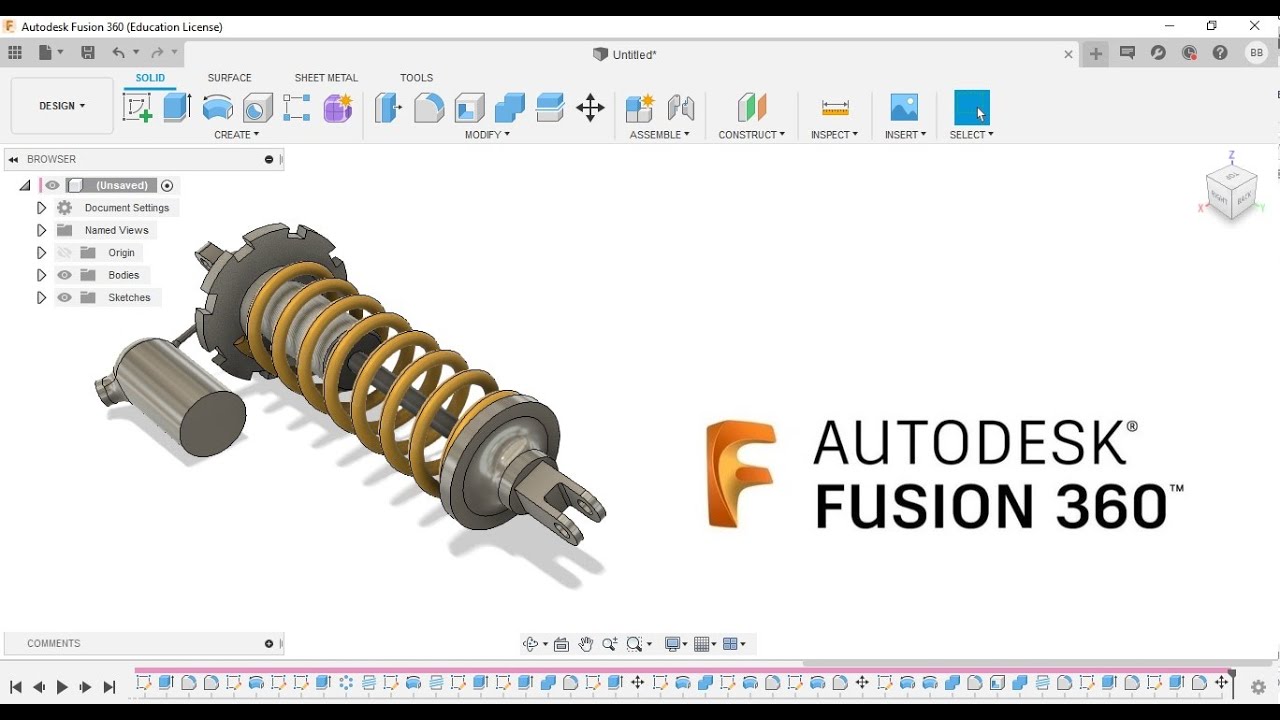Image resolution: width=1280 pixels, height=720 pixels.
Task: Select the Hole tool
Action: [258, 107]
